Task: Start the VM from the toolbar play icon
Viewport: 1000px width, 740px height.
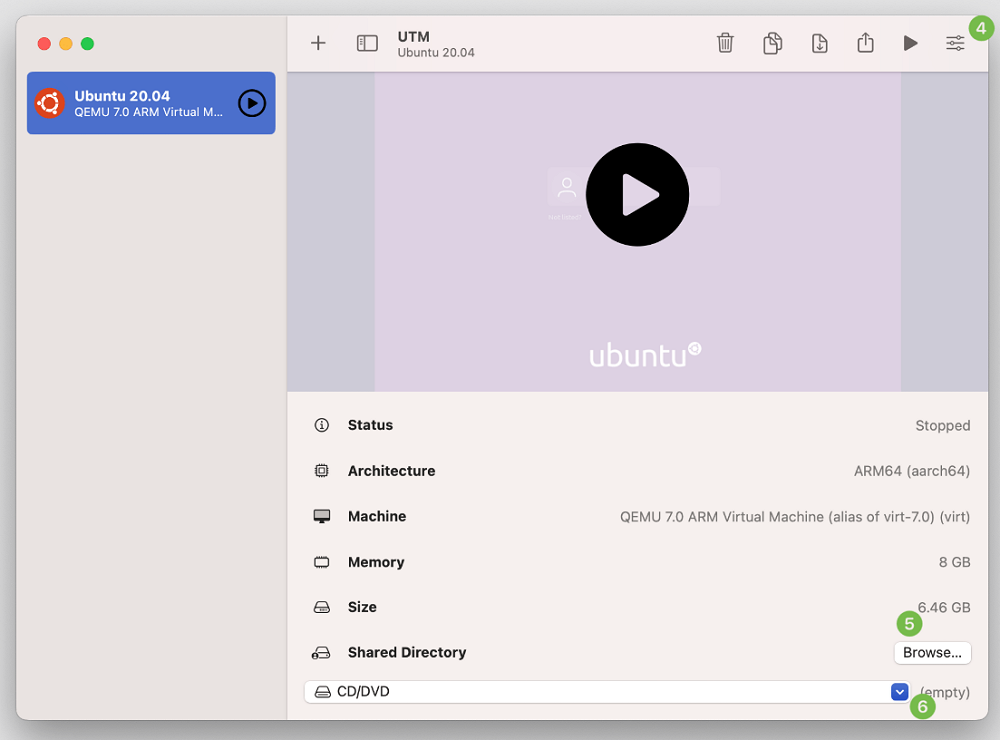Action: pos(910,43)
